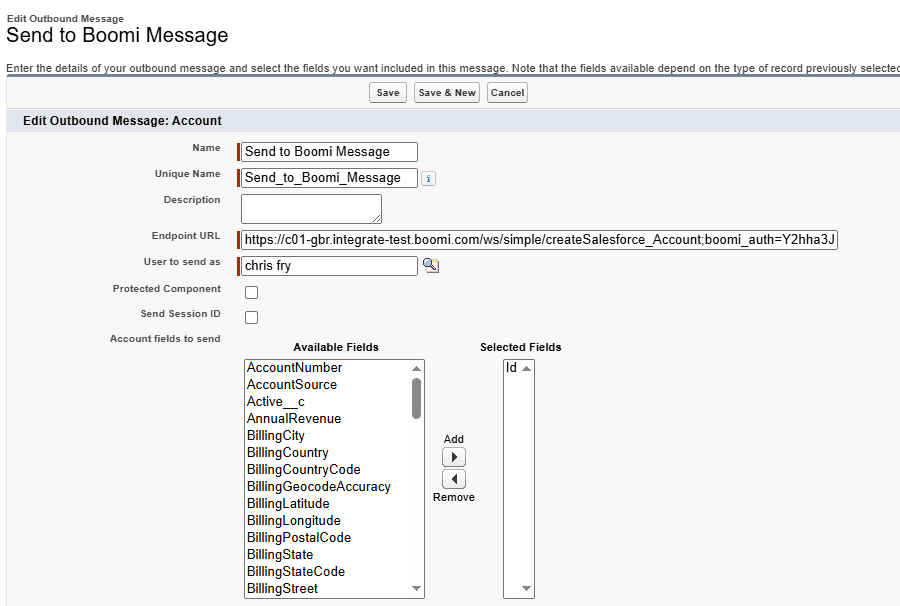Screen dimensions: 900x606
Task: Click the Add right-arrow button
Action: [x=454, y=457]
